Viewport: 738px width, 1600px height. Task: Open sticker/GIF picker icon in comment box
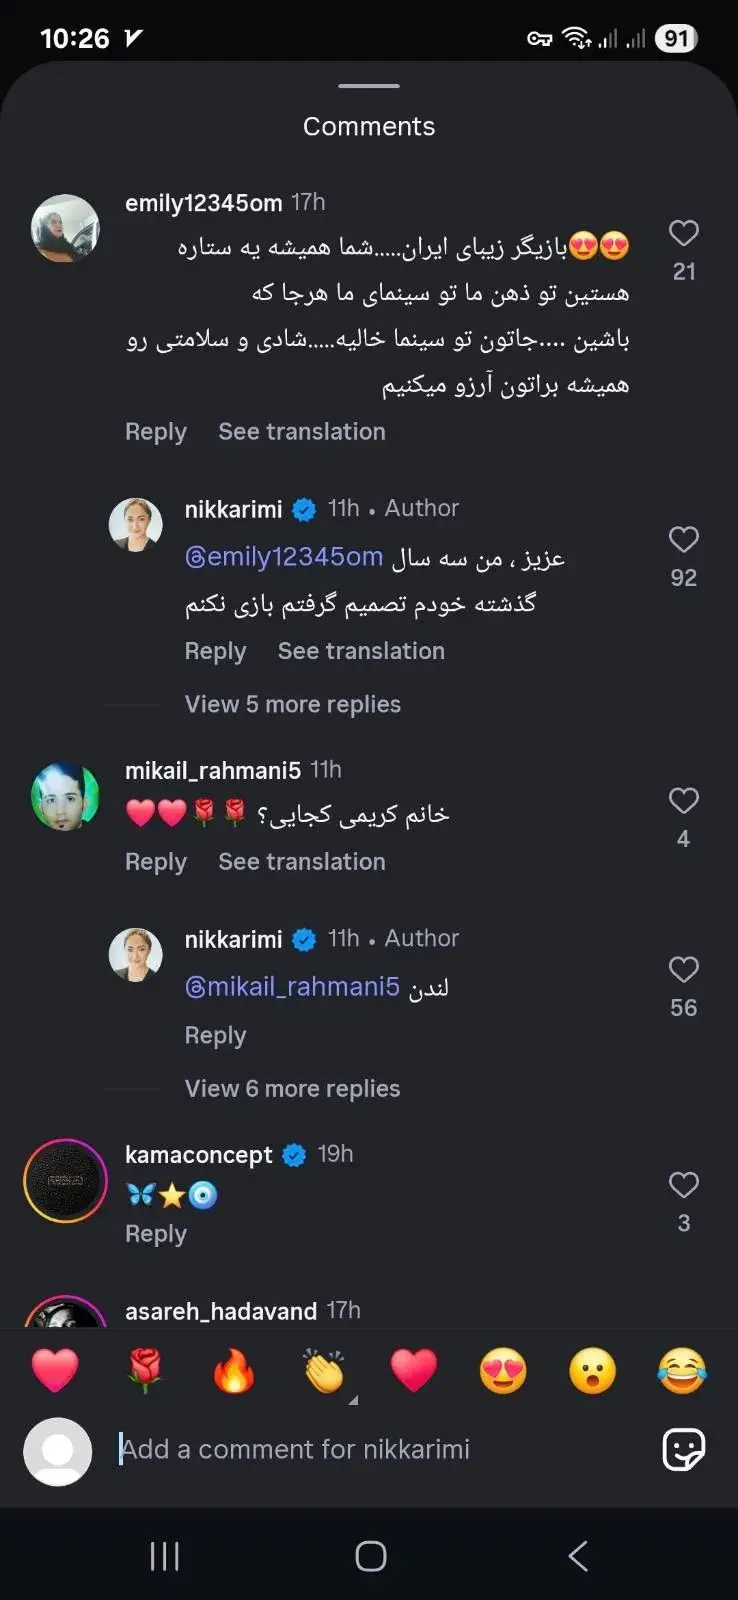pos(684,1449)
